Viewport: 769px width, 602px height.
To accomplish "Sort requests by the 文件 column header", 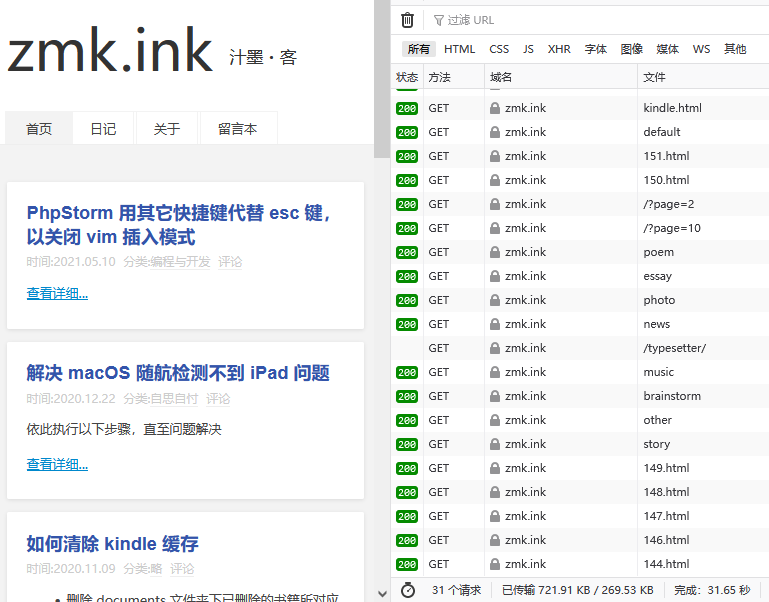I will click(654, 77).
